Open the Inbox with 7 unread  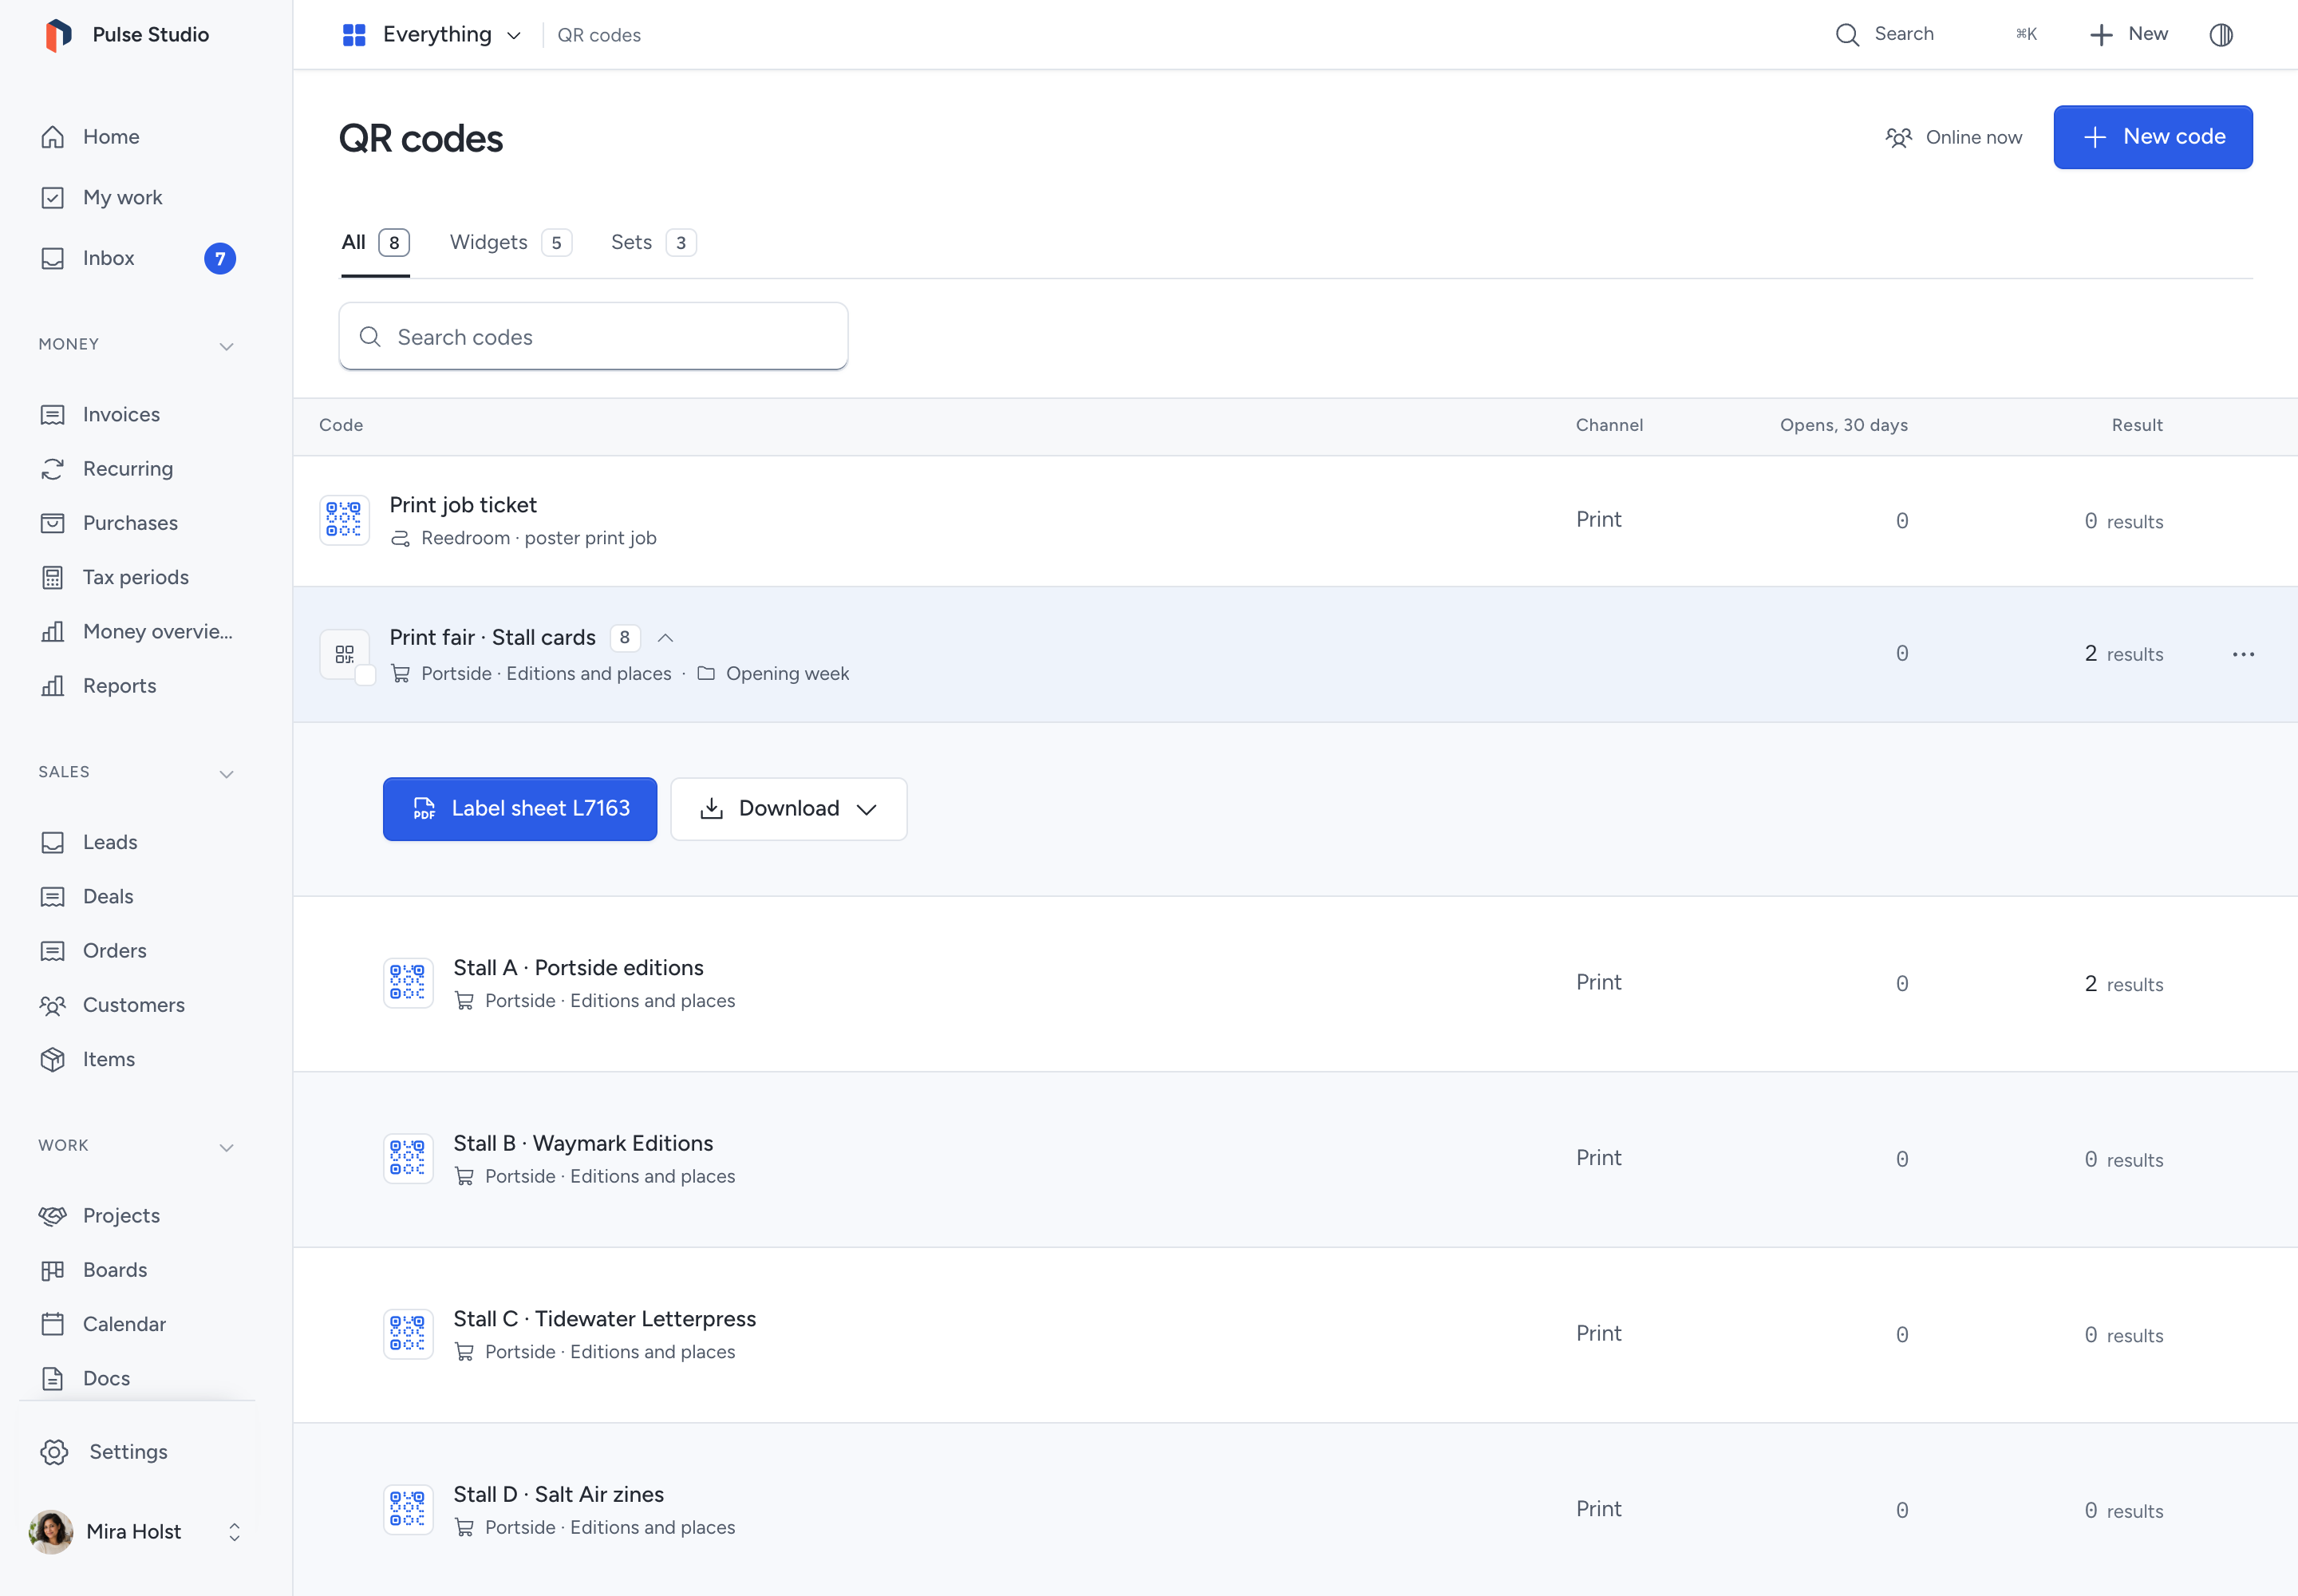pyautogui.click(x=137, y=258)
